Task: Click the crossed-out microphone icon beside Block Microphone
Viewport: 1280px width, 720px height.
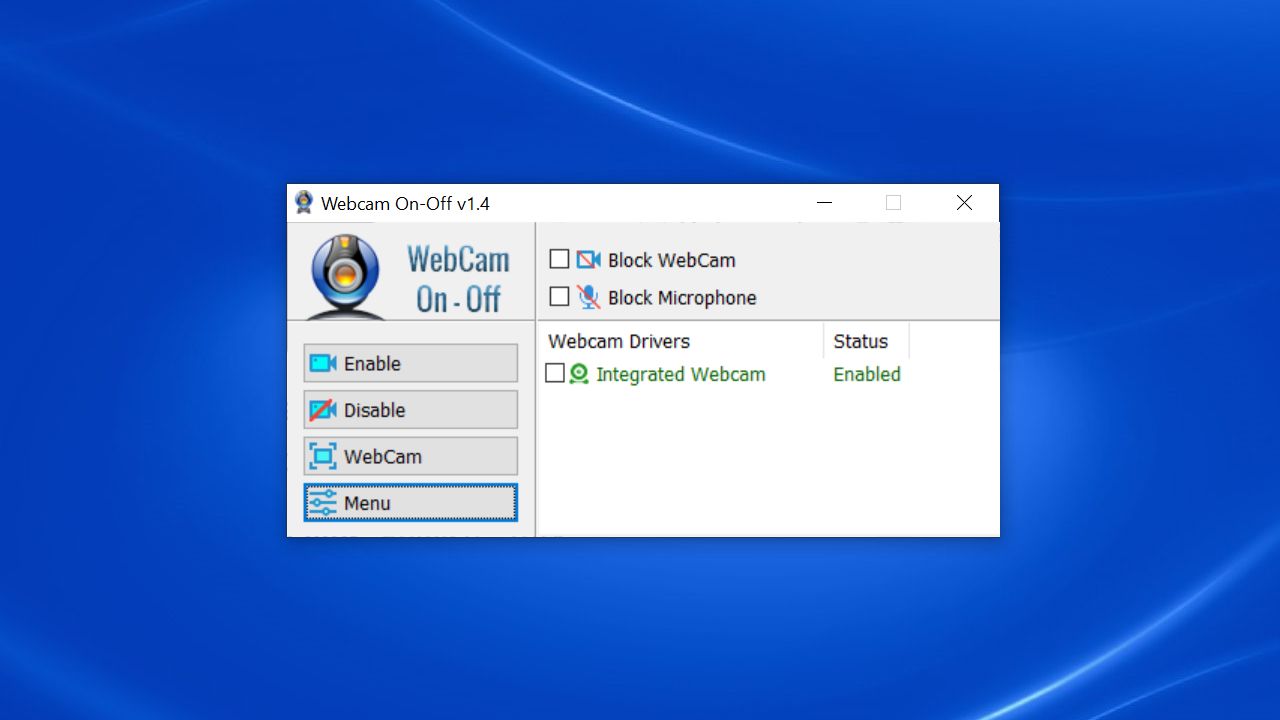Action: coord(588,297)
